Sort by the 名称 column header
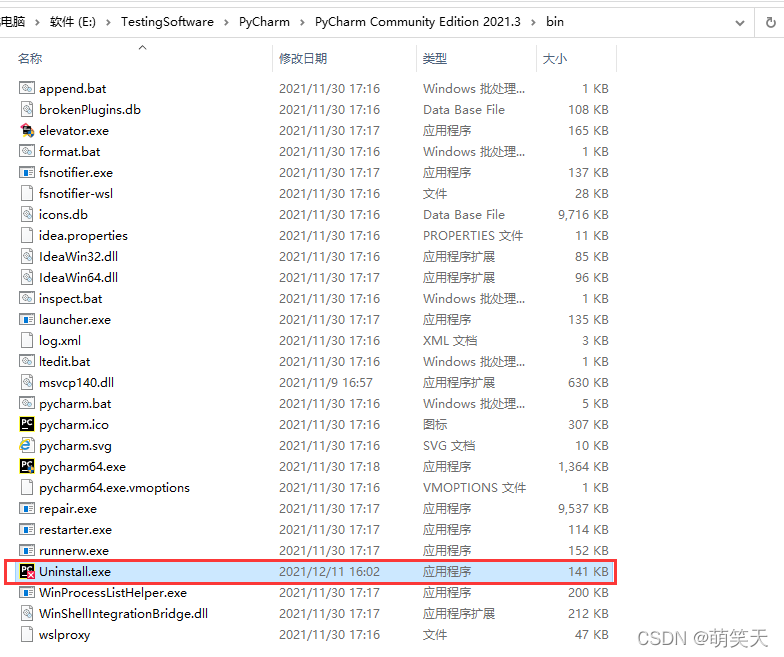Viewport: 784px width, 657px height. click(x=30, y=58)
